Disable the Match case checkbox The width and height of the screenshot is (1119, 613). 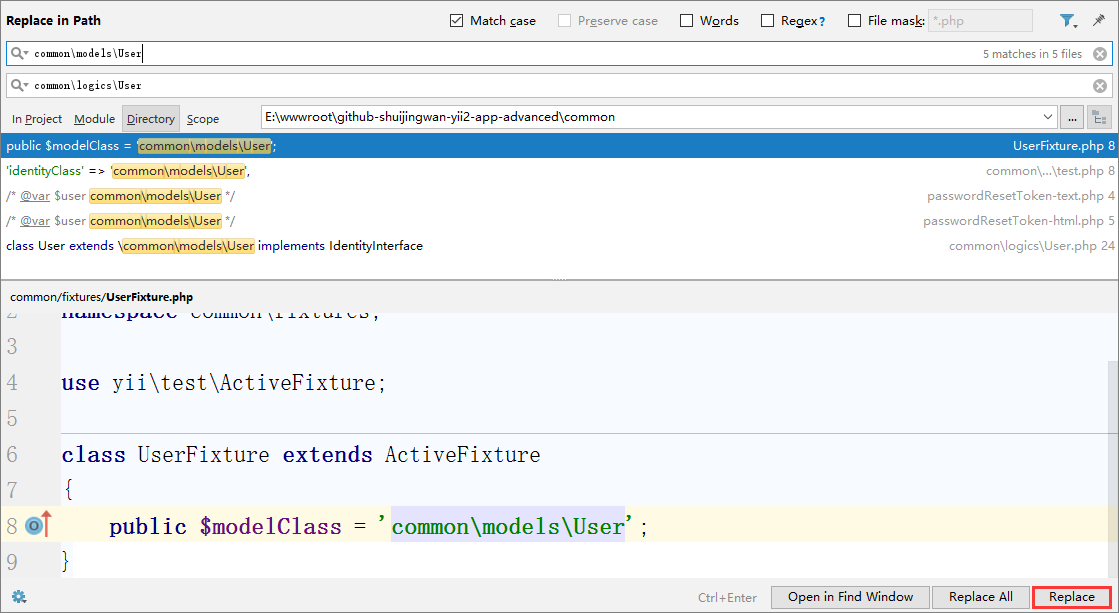pyautogui.click(x=457, y=21)
